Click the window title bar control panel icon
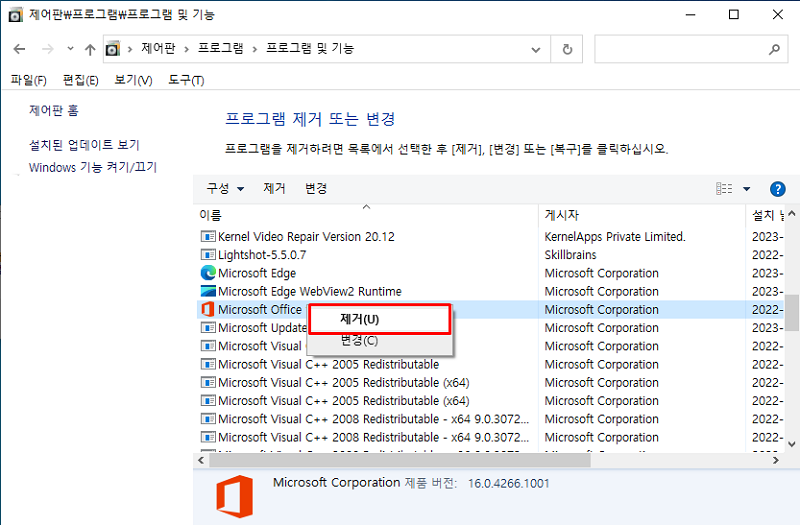The width and height of the screenshot is (800, 525). pos(15,15)
